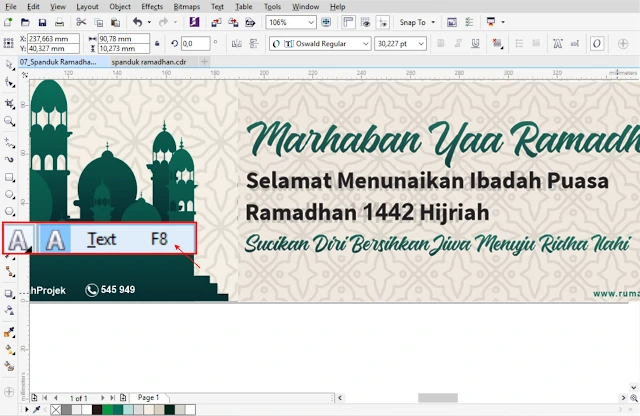The height and width of the screenshot is (416, 640).
Task: Toggle italic text formatting
Action: click(458, 43)
